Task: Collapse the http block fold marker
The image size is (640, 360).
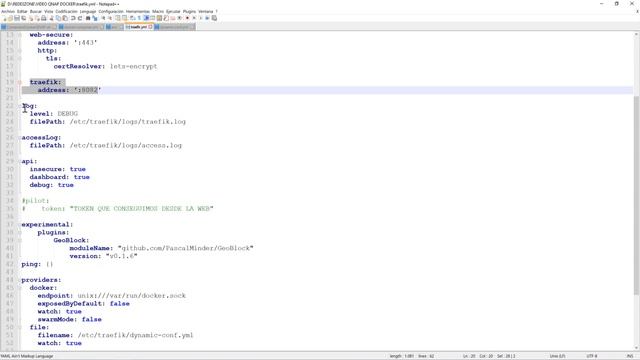Action: [19, 51]
